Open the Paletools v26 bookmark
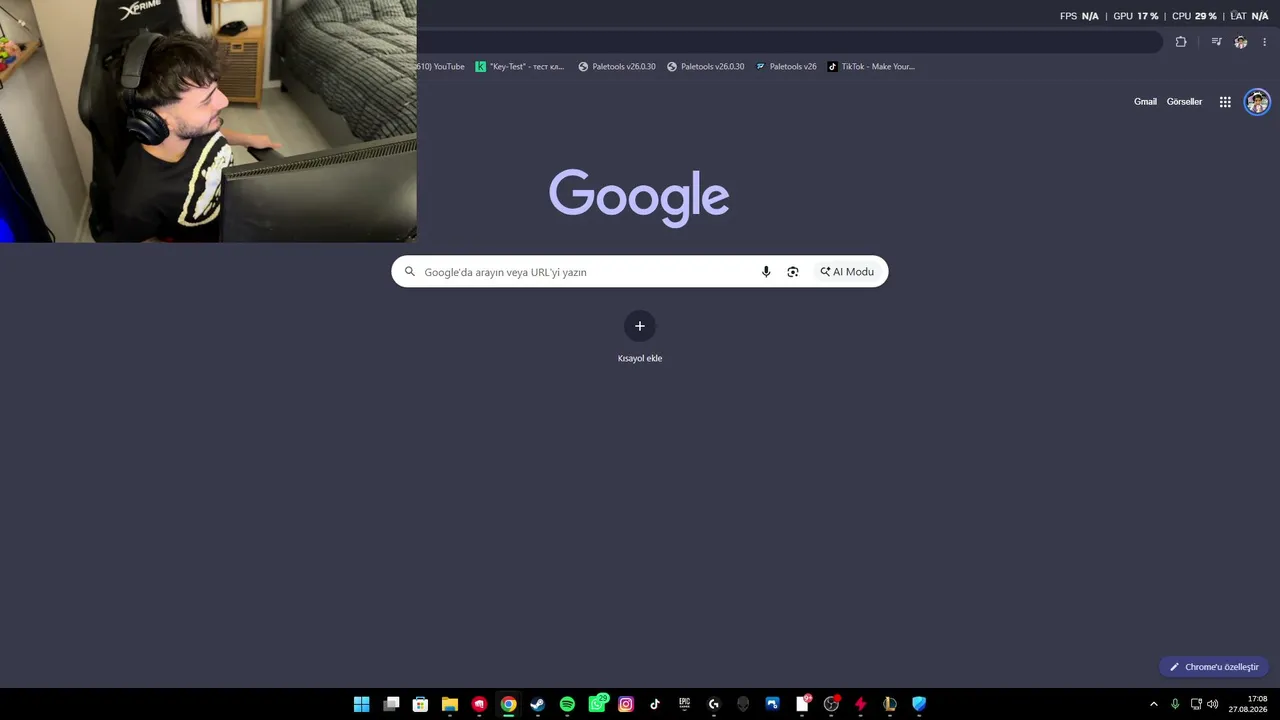The height and width of the screenshot is (720, 1280). click(x=786, y=67)
